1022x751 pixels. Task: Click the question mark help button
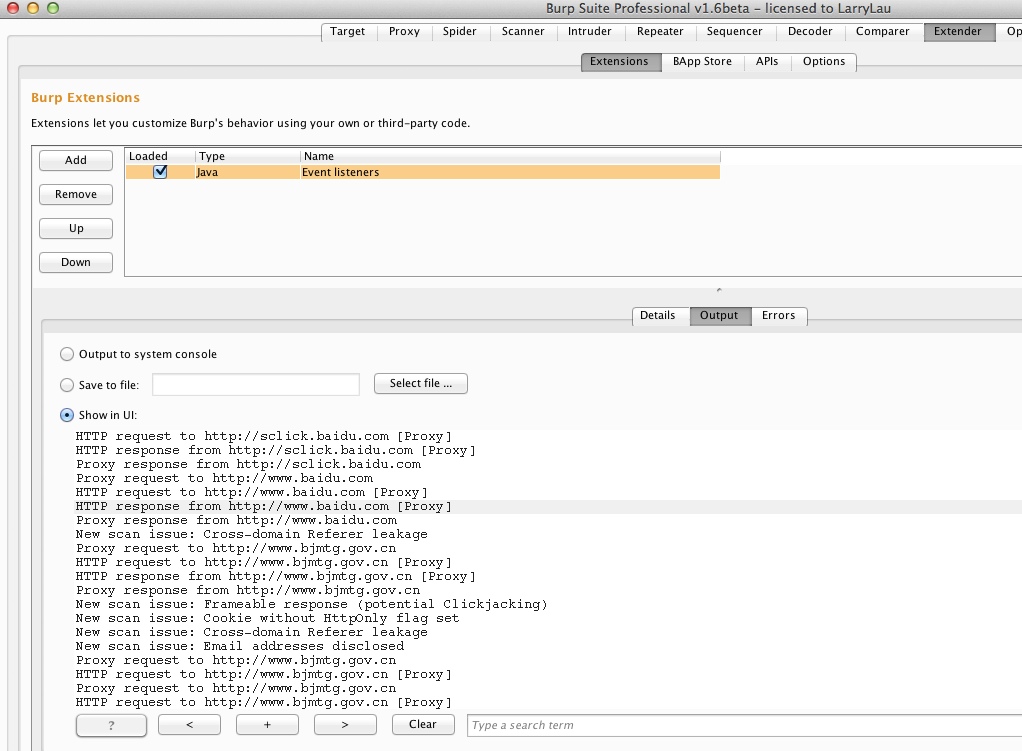(111, 725)
